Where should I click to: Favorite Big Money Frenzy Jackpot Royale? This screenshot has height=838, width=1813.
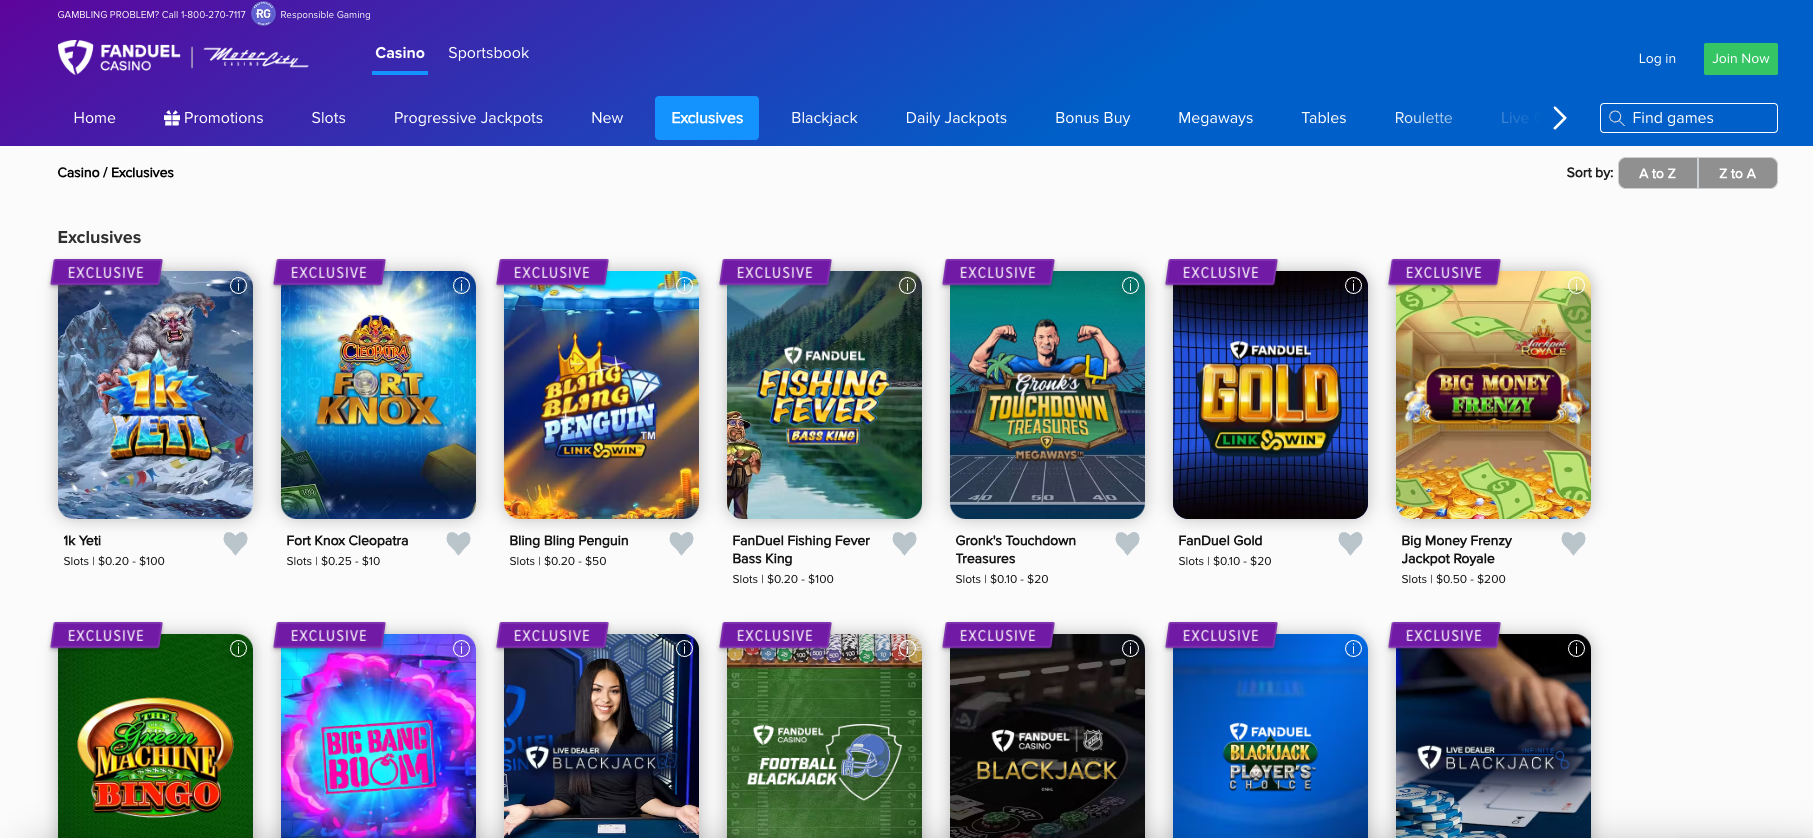tap(1573, 543)
